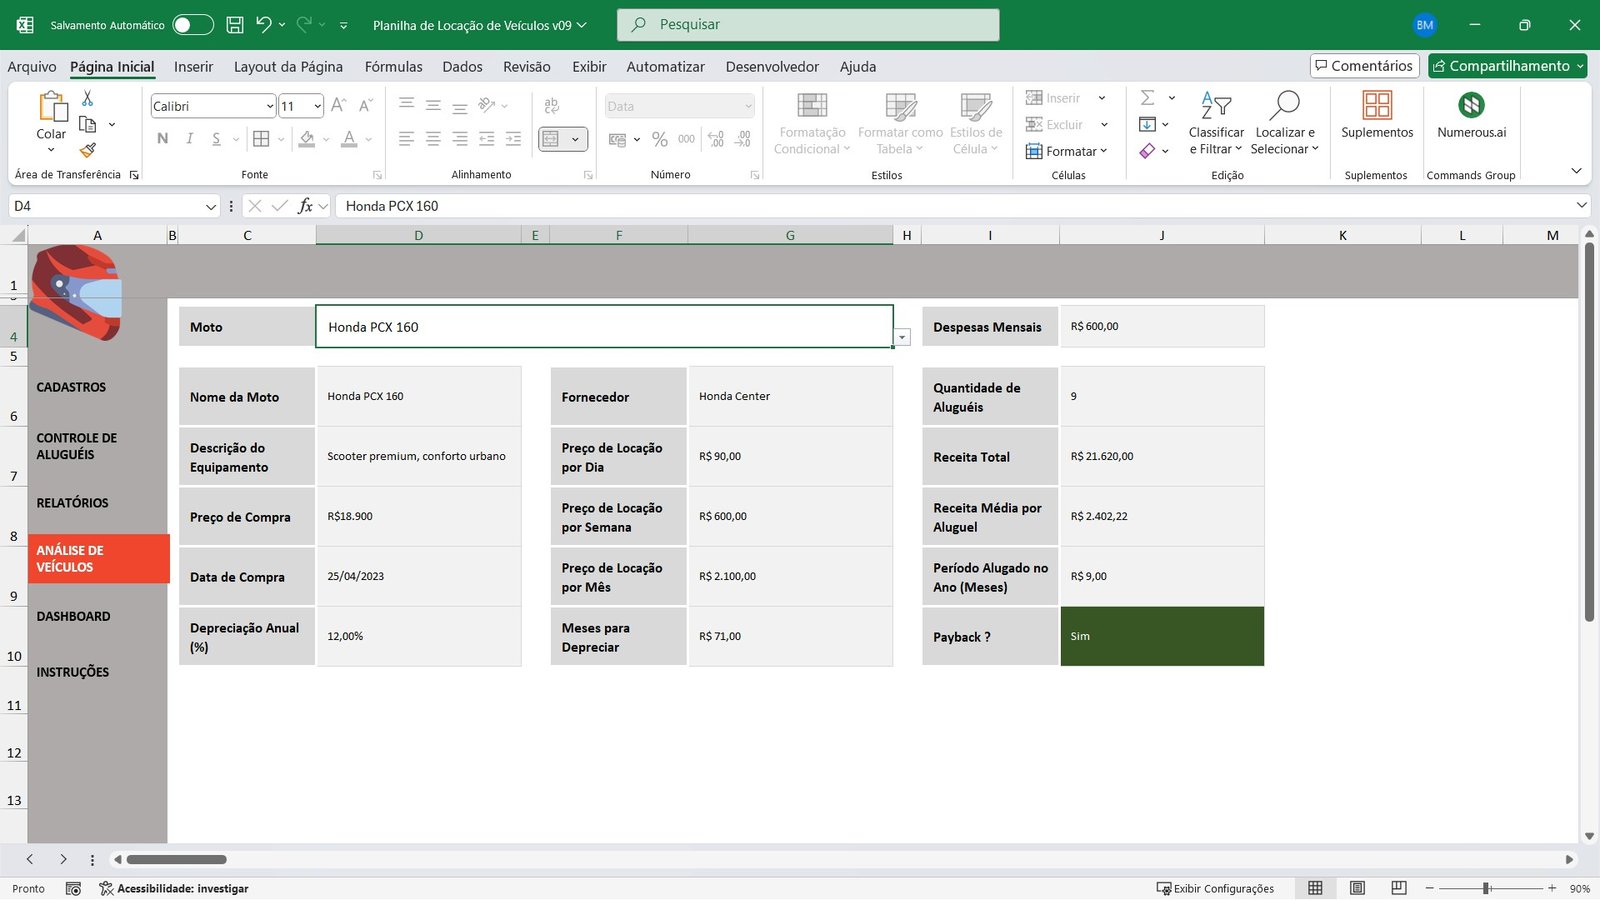Screen dimensions: 1600x900
Task: Click the Cut scissors icon
Action: (87, 98)
